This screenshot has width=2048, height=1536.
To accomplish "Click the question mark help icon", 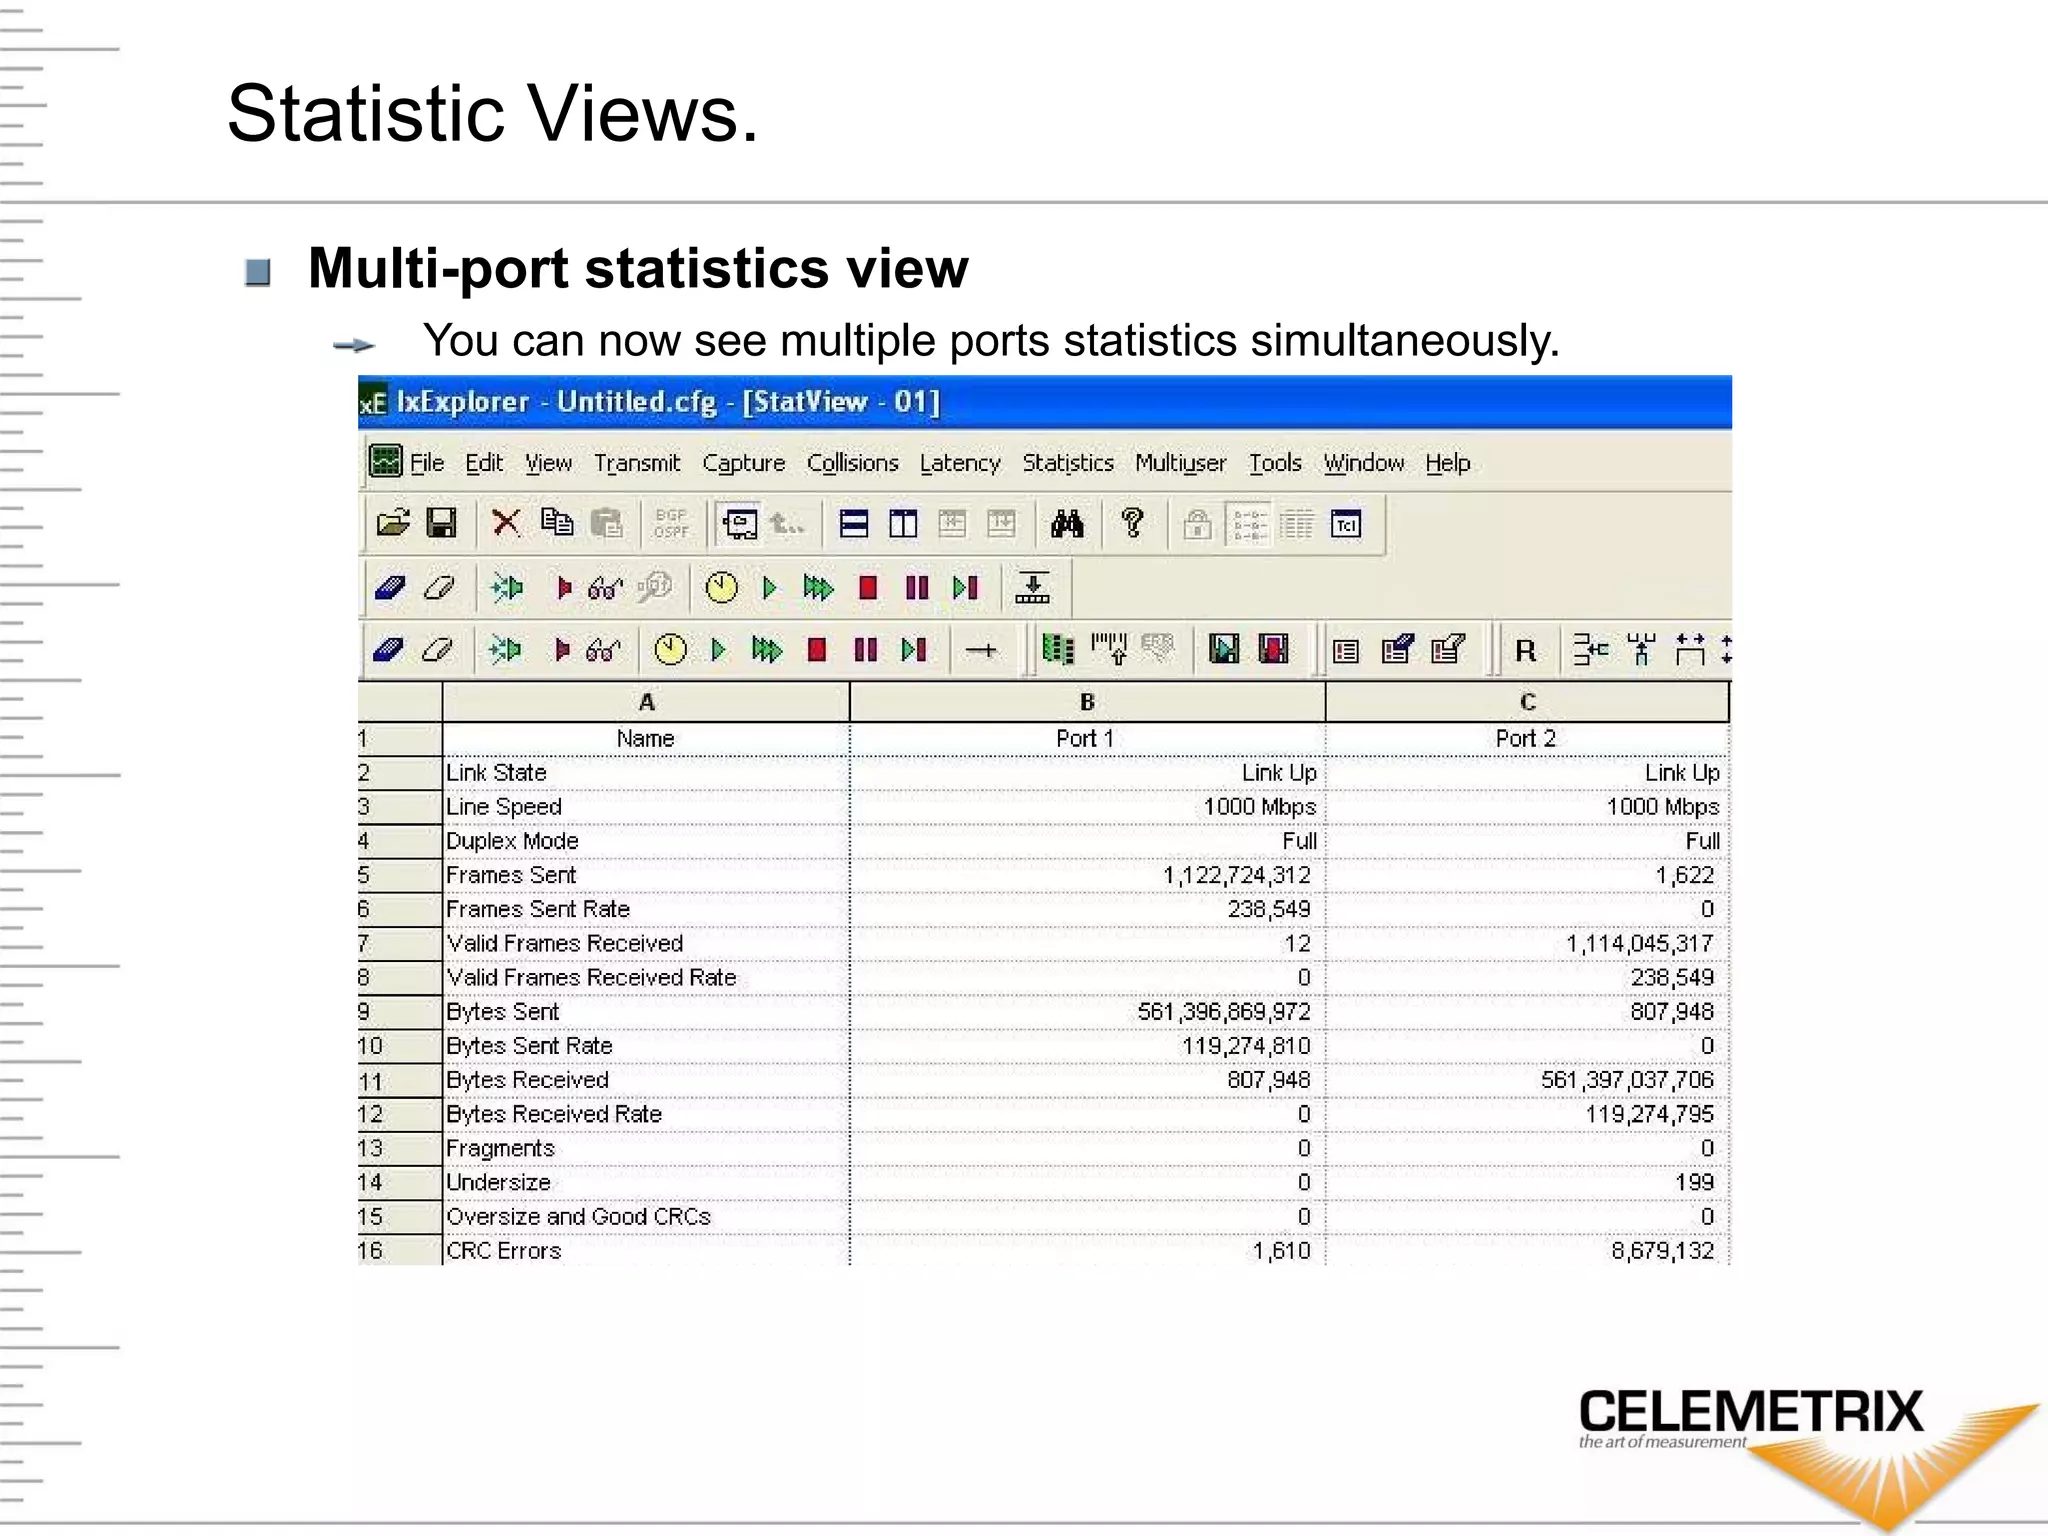I will 1132,522.
